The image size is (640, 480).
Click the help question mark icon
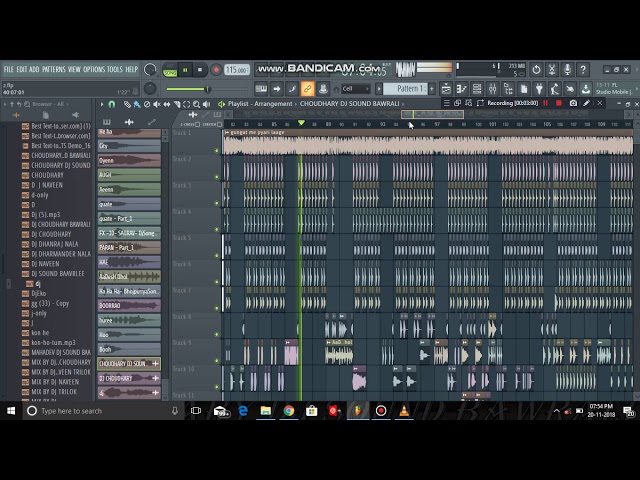(x=583, y=70)
